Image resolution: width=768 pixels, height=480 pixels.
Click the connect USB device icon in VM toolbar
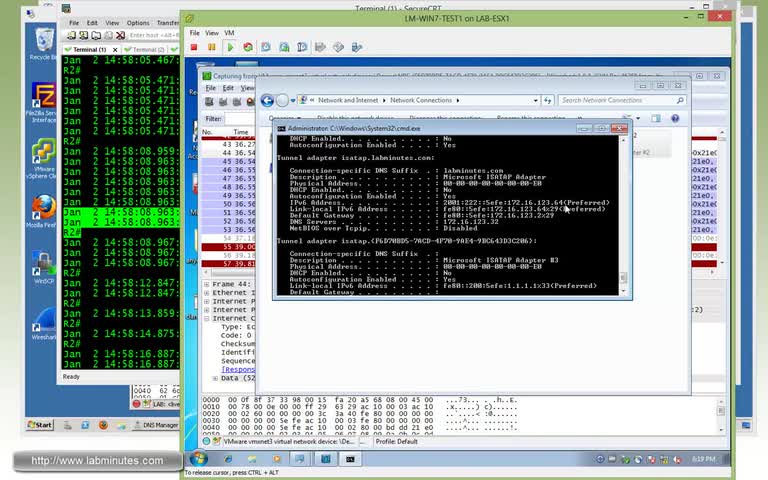tap(357, 48)
